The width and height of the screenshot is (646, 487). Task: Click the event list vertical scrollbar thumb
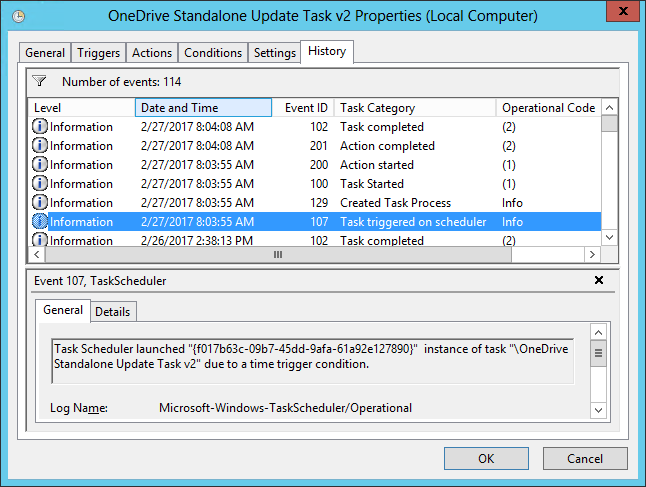[609, 124]
